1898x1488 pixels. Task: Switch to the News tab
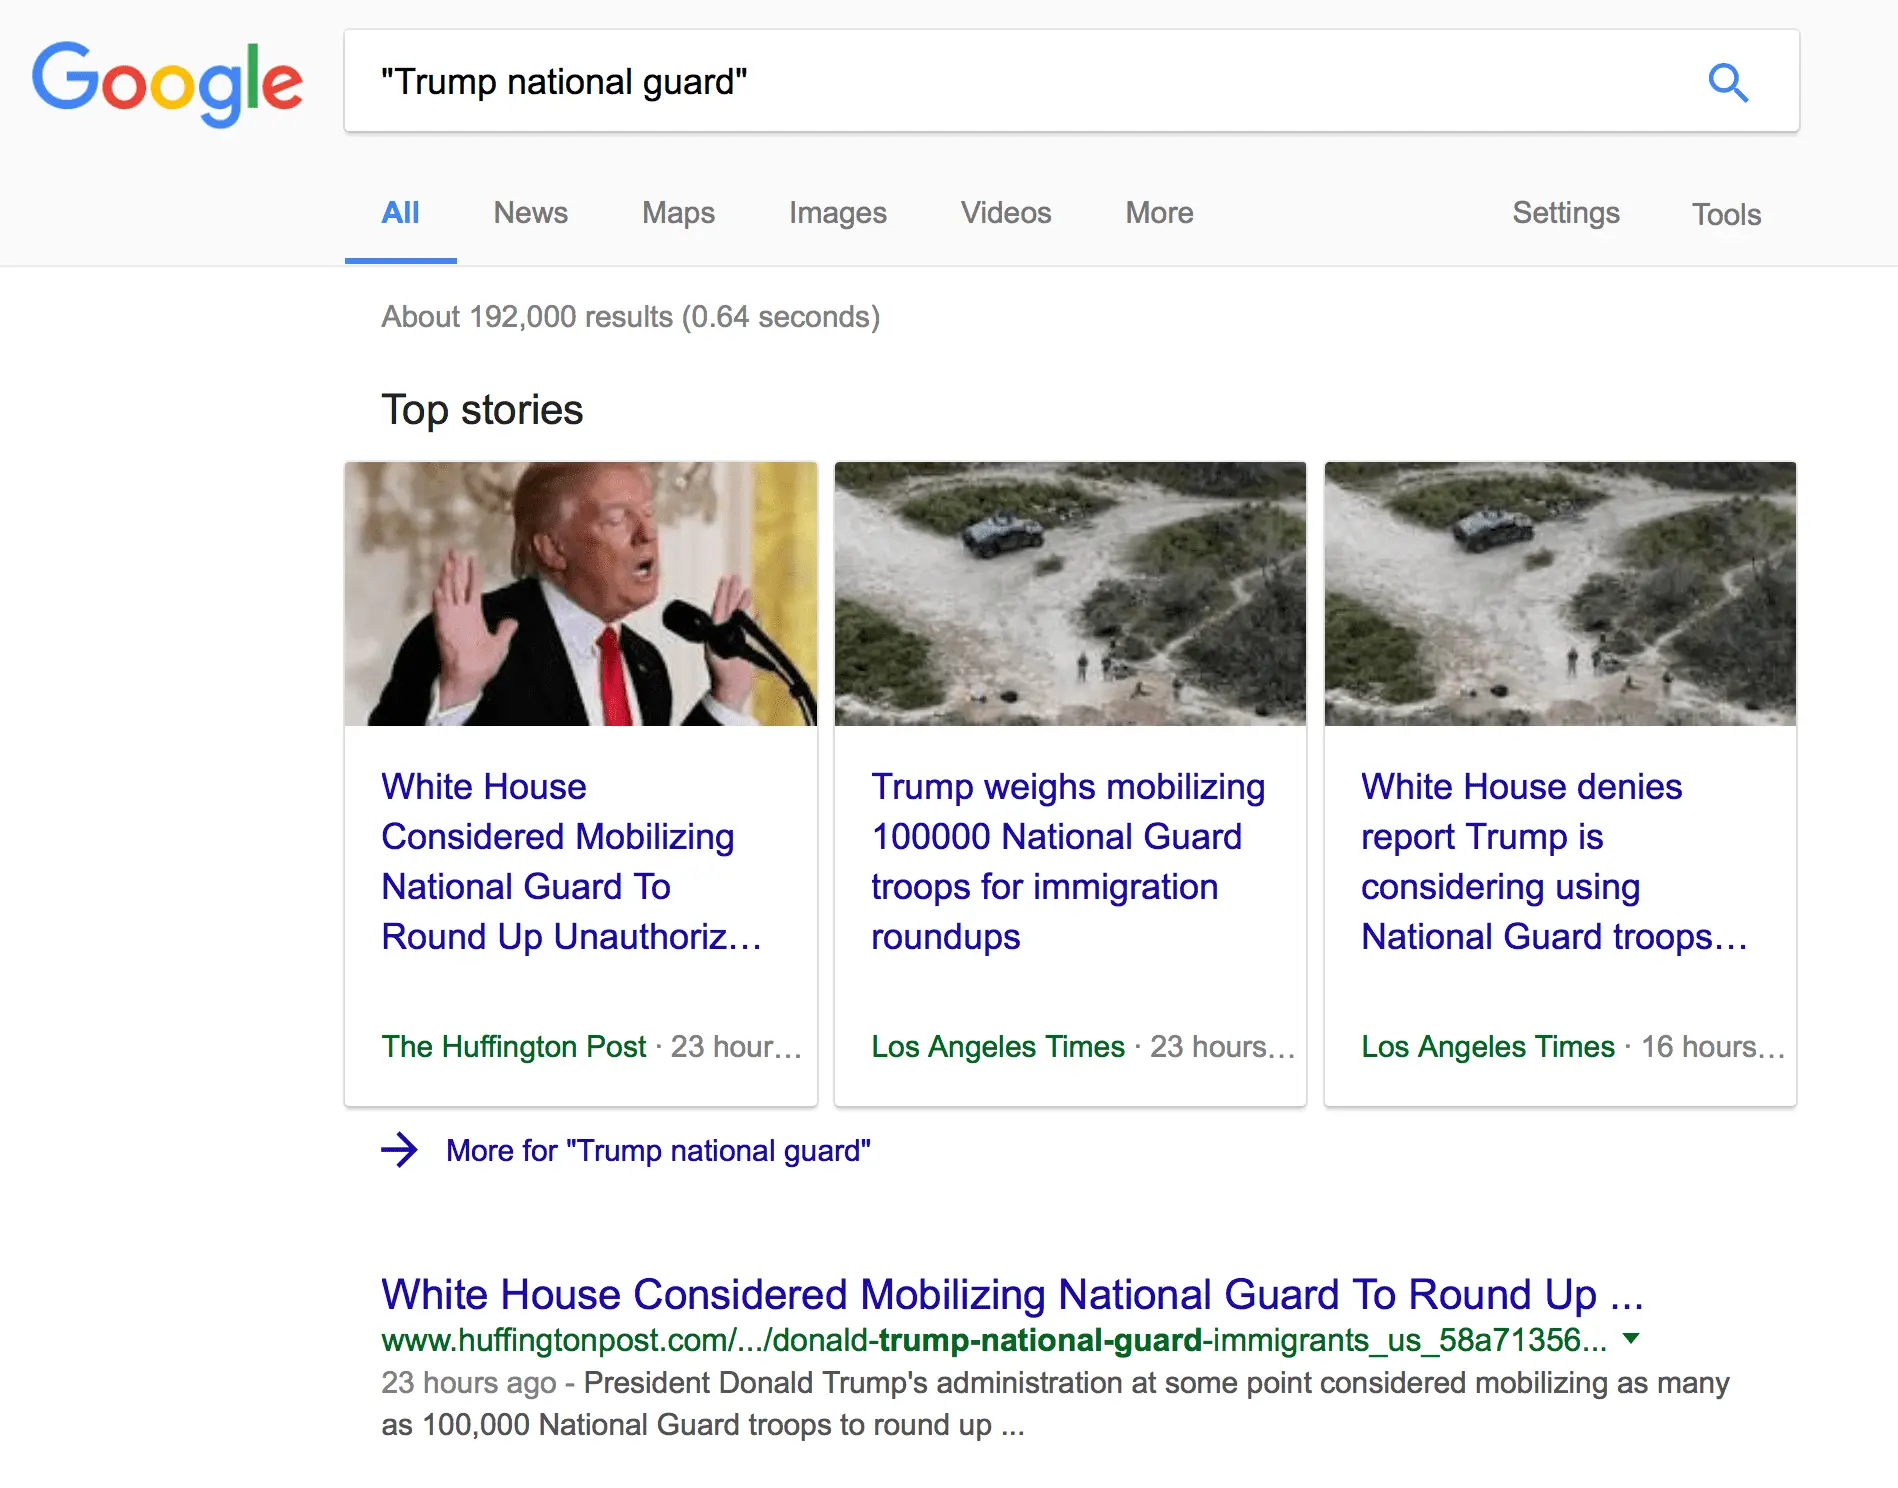pos(530,213)
